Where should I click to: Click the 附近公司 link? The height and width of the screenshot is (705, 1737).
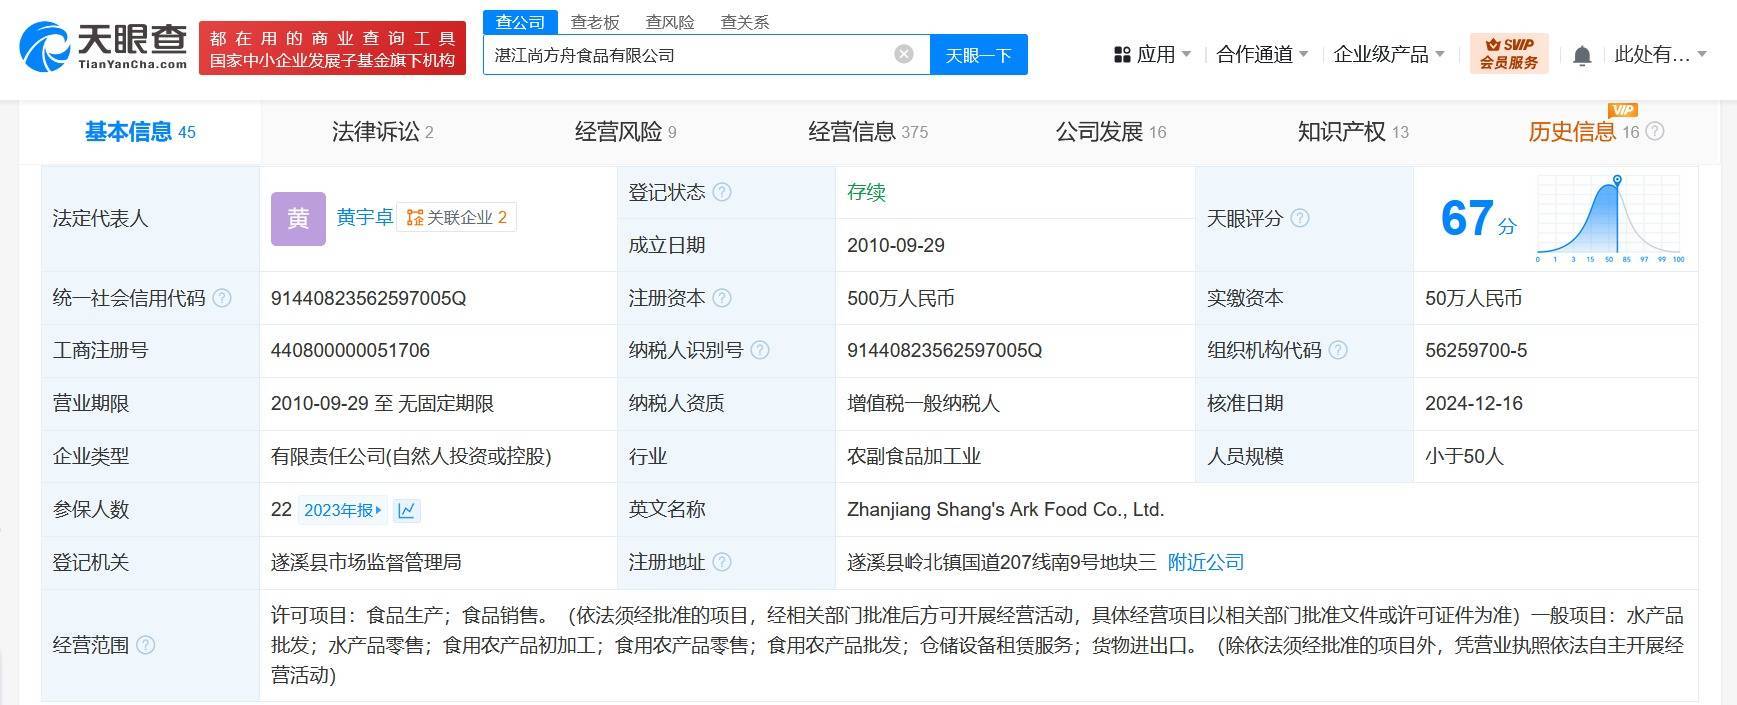[1205, 562]
